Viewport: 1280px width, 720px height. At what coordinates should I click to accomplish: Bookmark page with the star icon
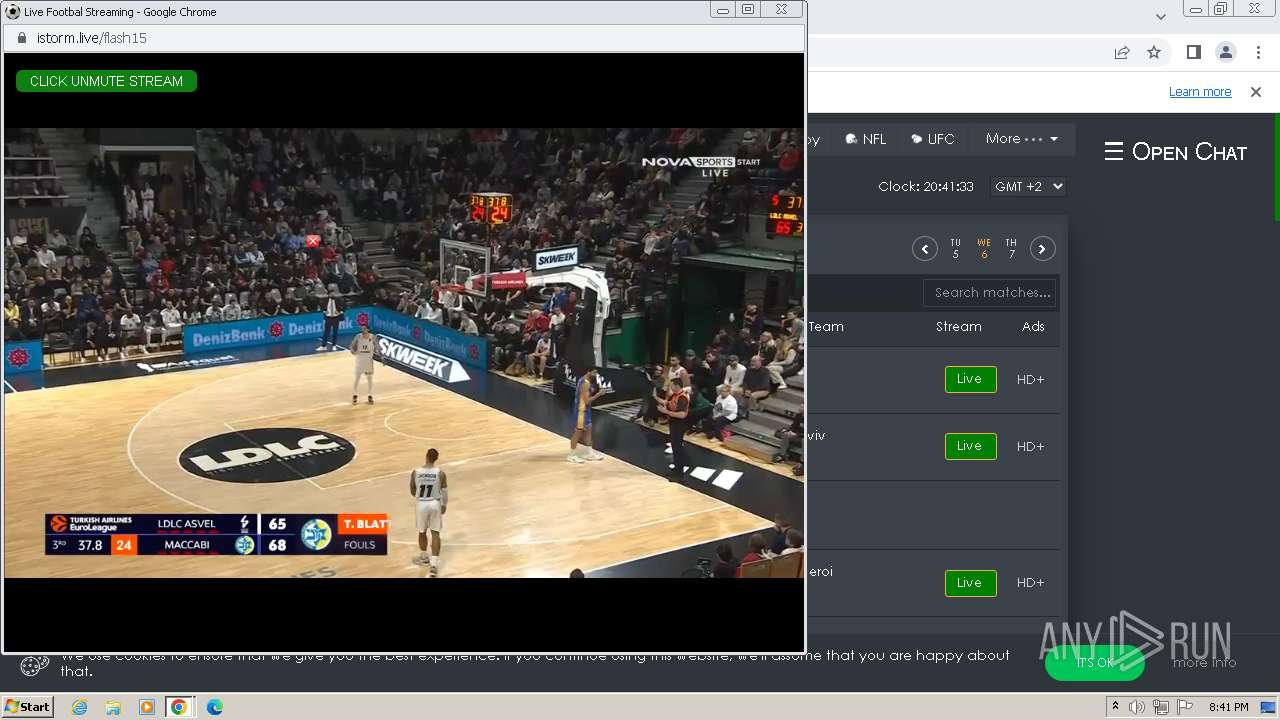point(1154,53)
